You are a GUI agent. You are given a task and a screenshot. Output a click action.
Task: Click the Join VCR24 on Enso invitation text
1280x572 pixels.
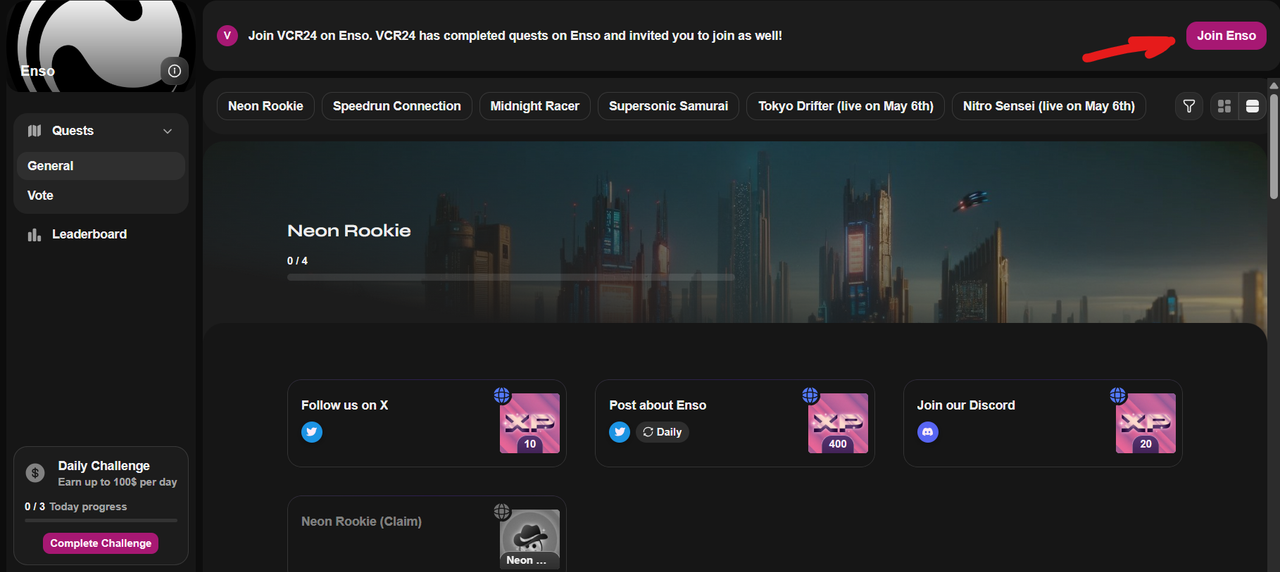tap(515, 35)
